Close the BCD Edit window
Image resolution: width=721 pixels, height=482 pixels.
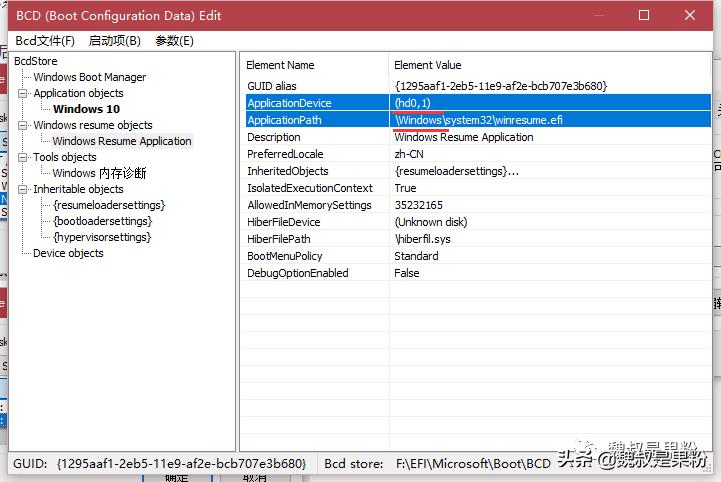click(690, 15)
